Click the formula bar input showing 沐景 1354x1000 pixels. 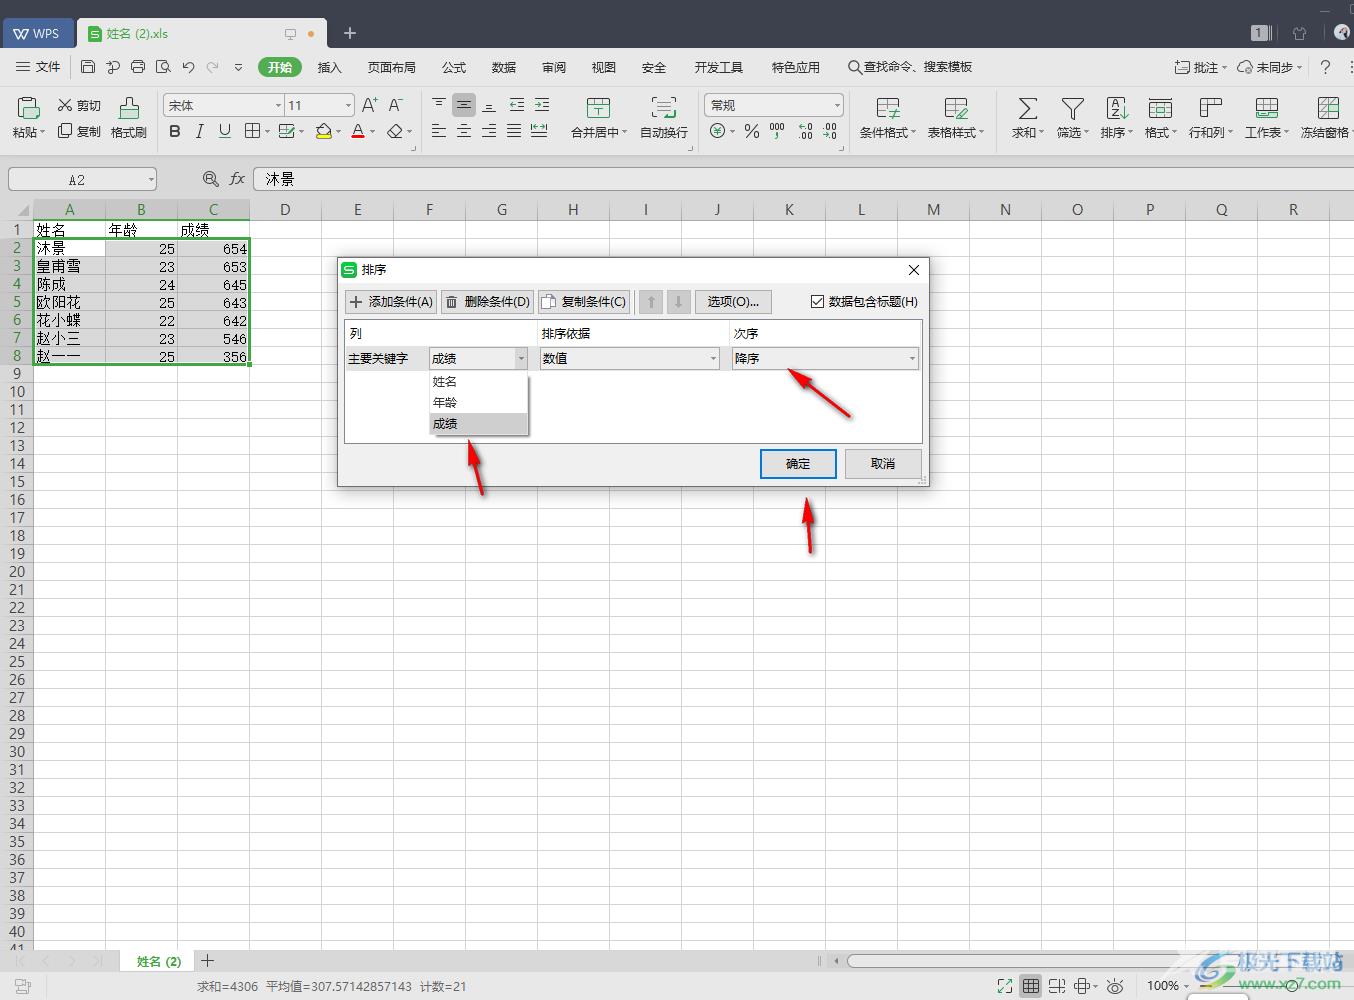[803, 179]
